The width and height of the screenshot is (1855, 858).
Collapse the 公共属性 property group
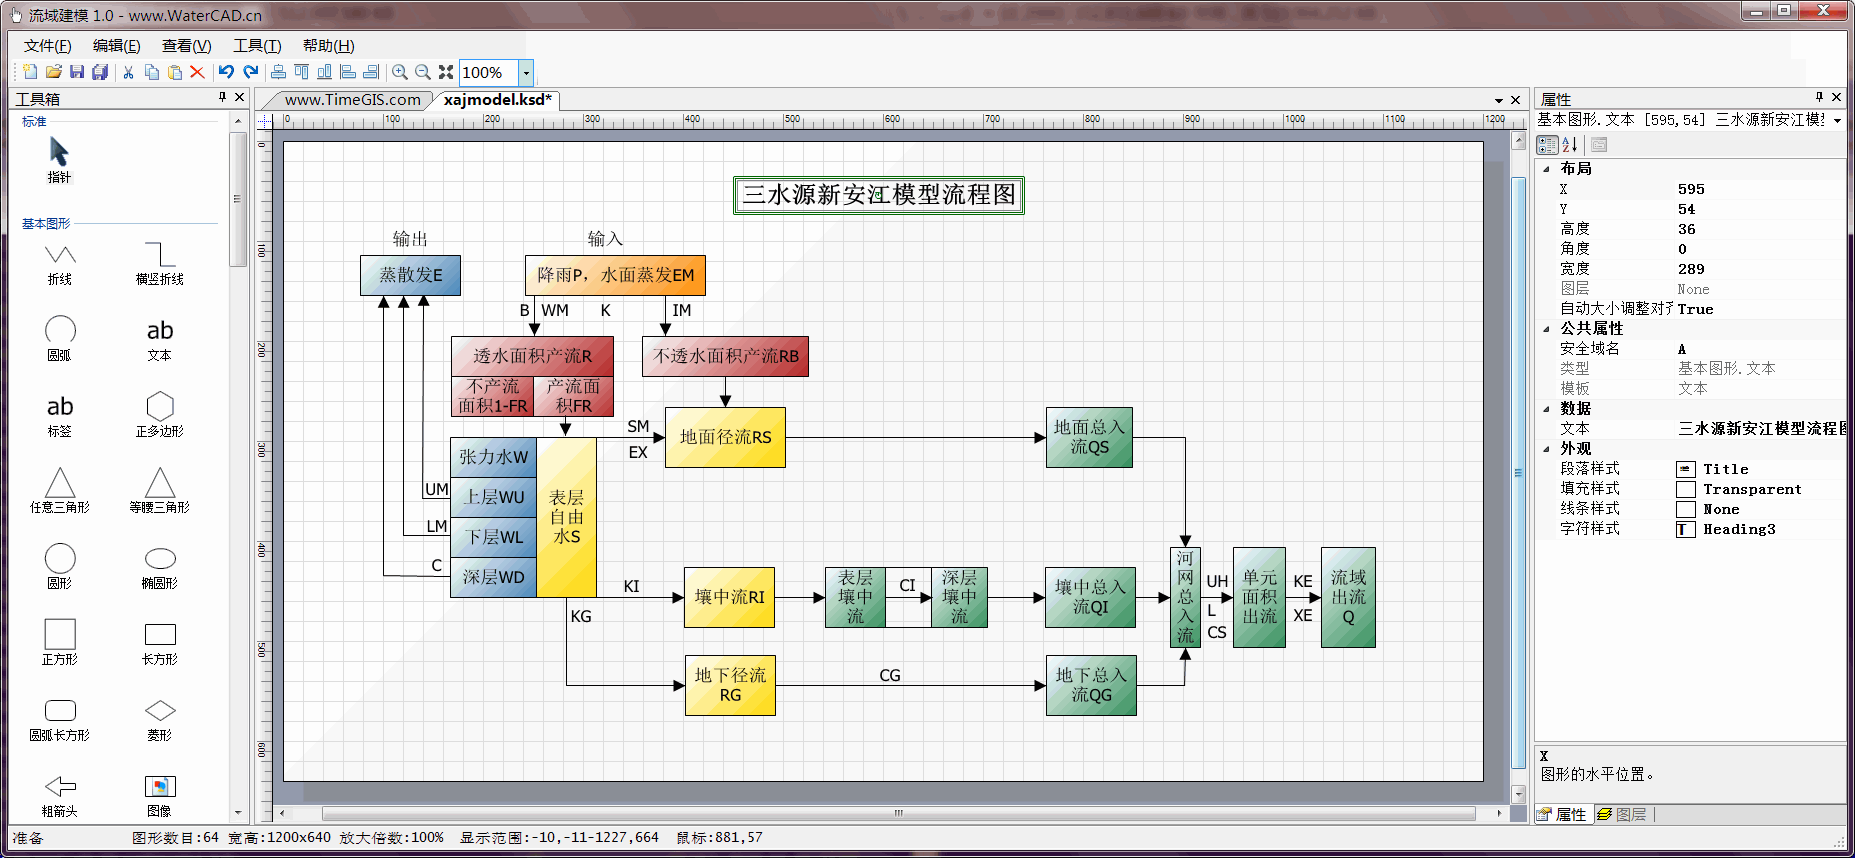(x=1547, y=329)
